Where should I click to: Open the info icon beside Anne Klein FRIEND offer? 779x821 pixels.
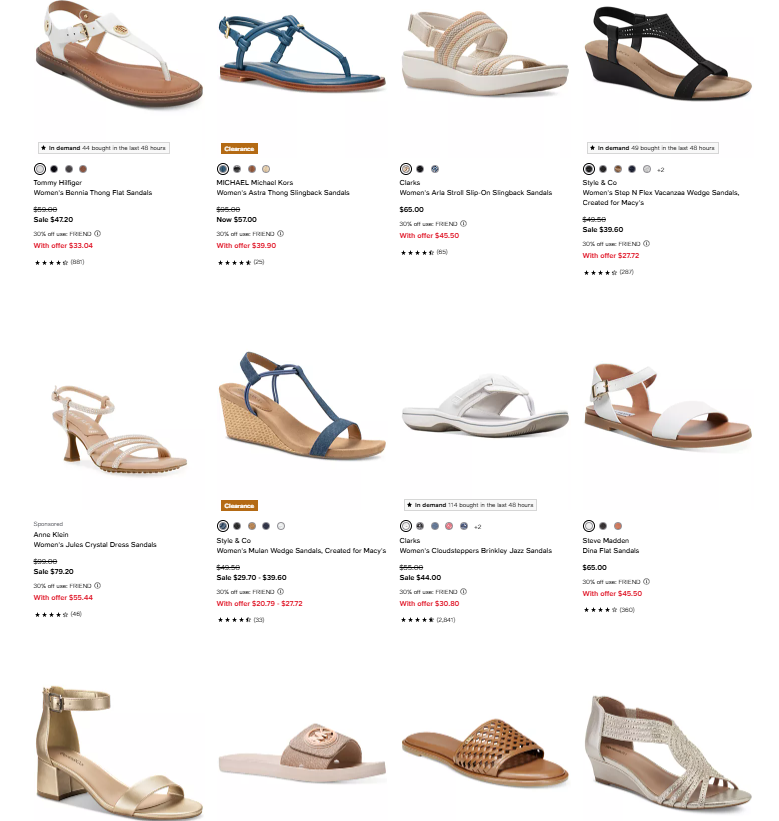pos(97,585)
